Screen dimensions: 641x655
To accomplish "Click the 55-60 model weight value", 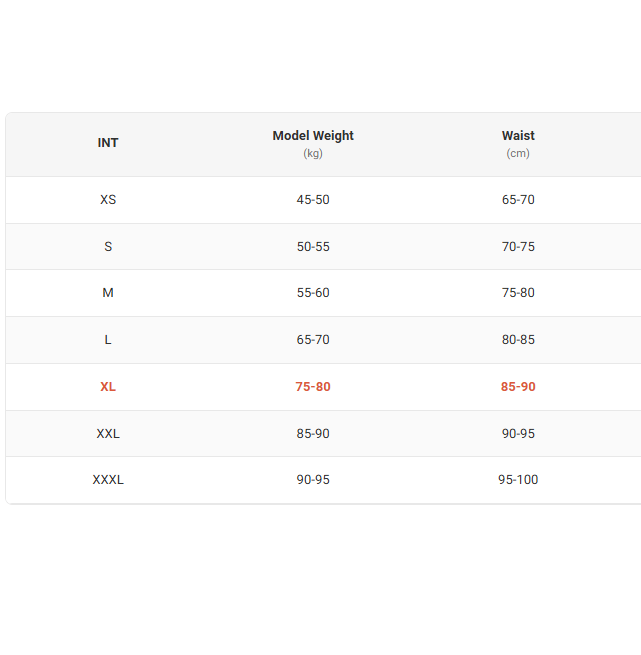I will 313,293.
